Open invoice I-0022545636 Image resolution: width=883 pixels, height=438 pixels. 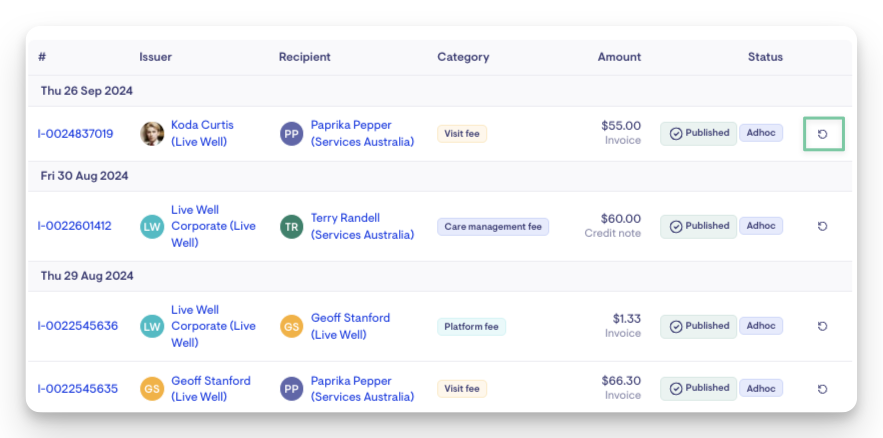[x=77, y=326]
